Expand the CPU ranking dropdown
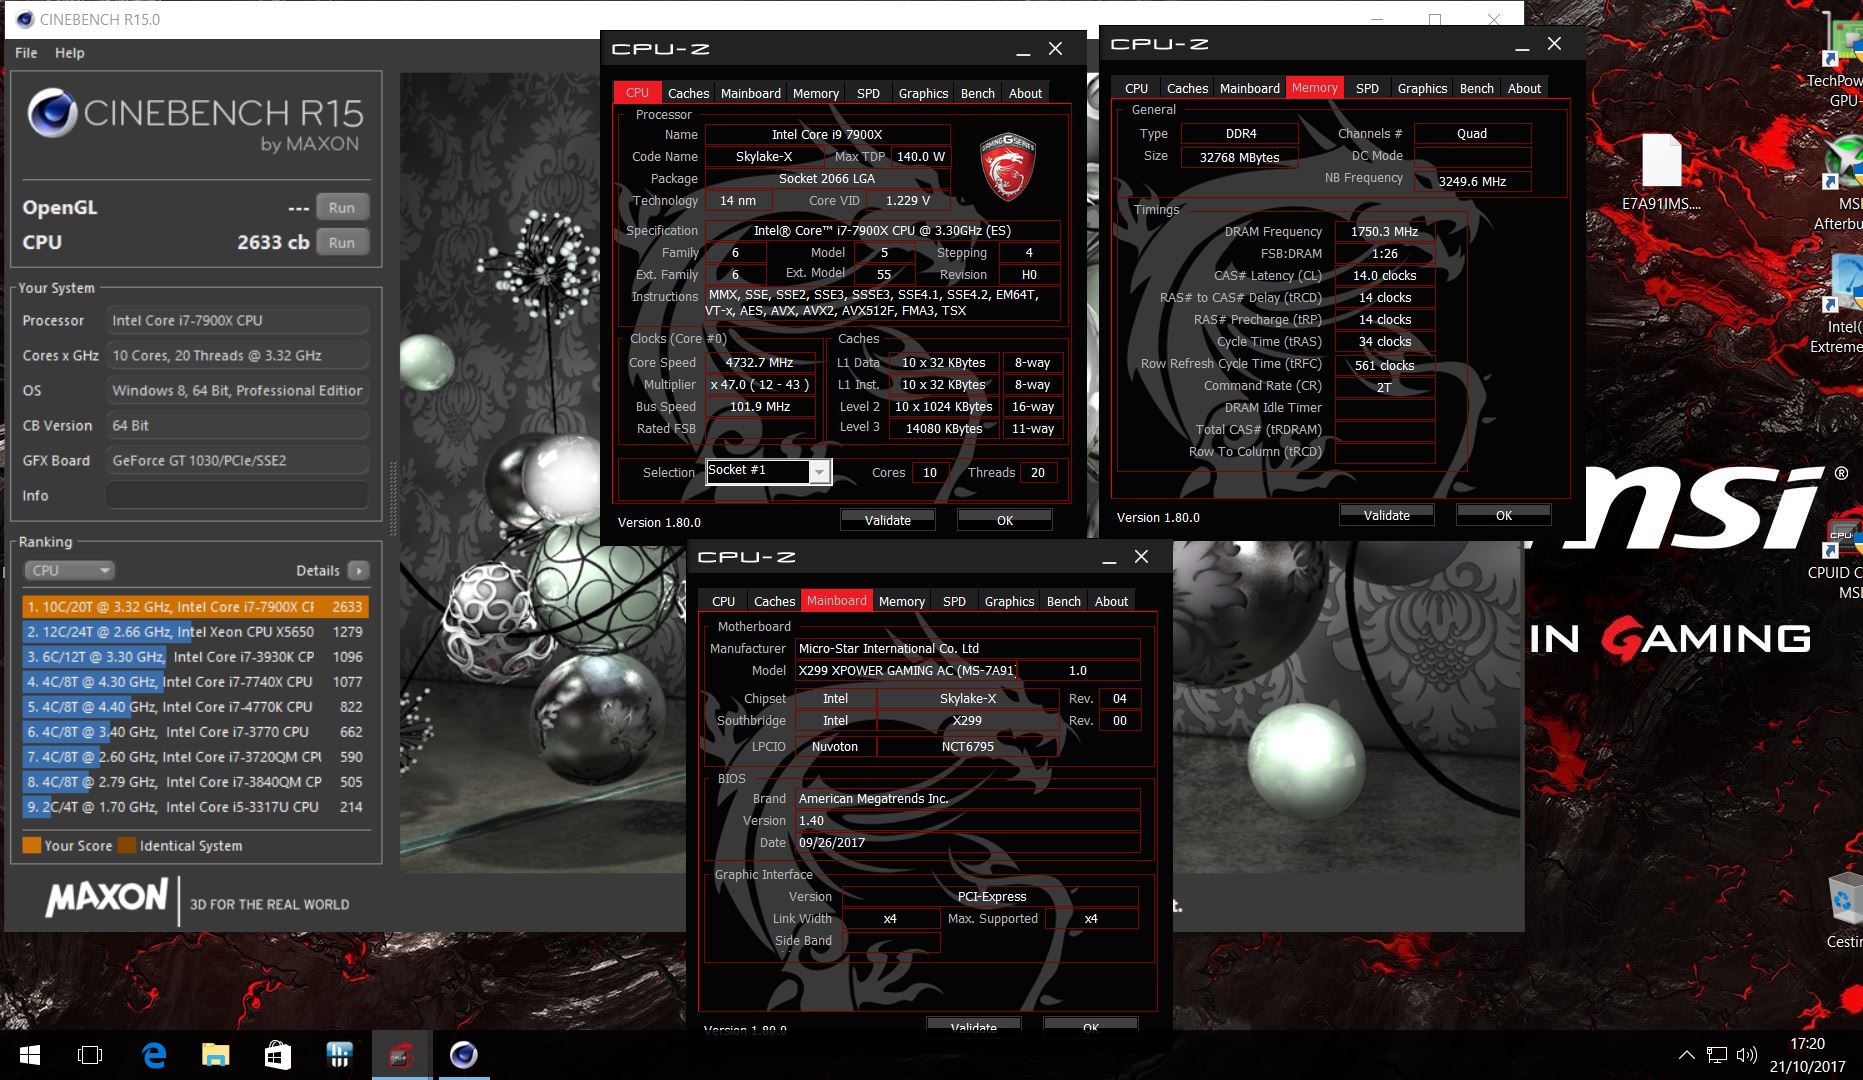Viewport: 1863px width, 1080px height. [x=68, y=570]
